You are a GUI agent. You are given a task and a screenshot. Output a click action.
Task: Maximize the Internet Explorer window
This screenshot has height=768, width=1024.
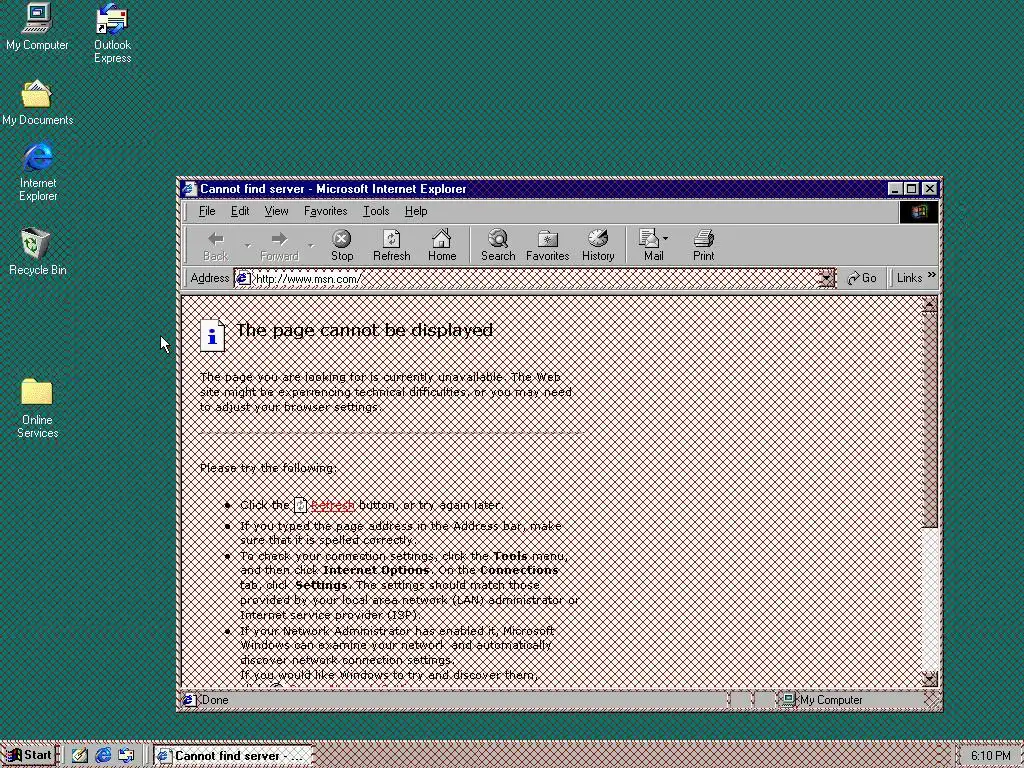tap(912, 189)
